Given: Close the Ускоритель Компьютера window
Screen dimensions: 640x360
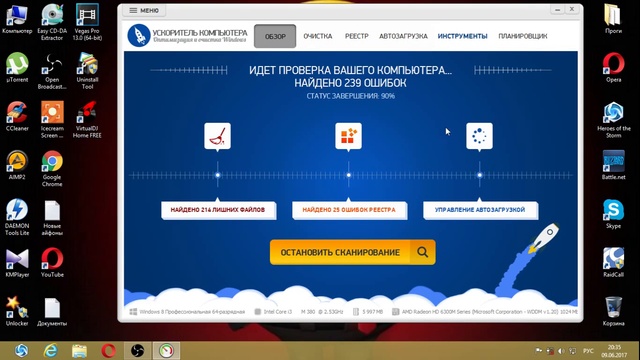Looking at the screenshot, I should point(572,9).
